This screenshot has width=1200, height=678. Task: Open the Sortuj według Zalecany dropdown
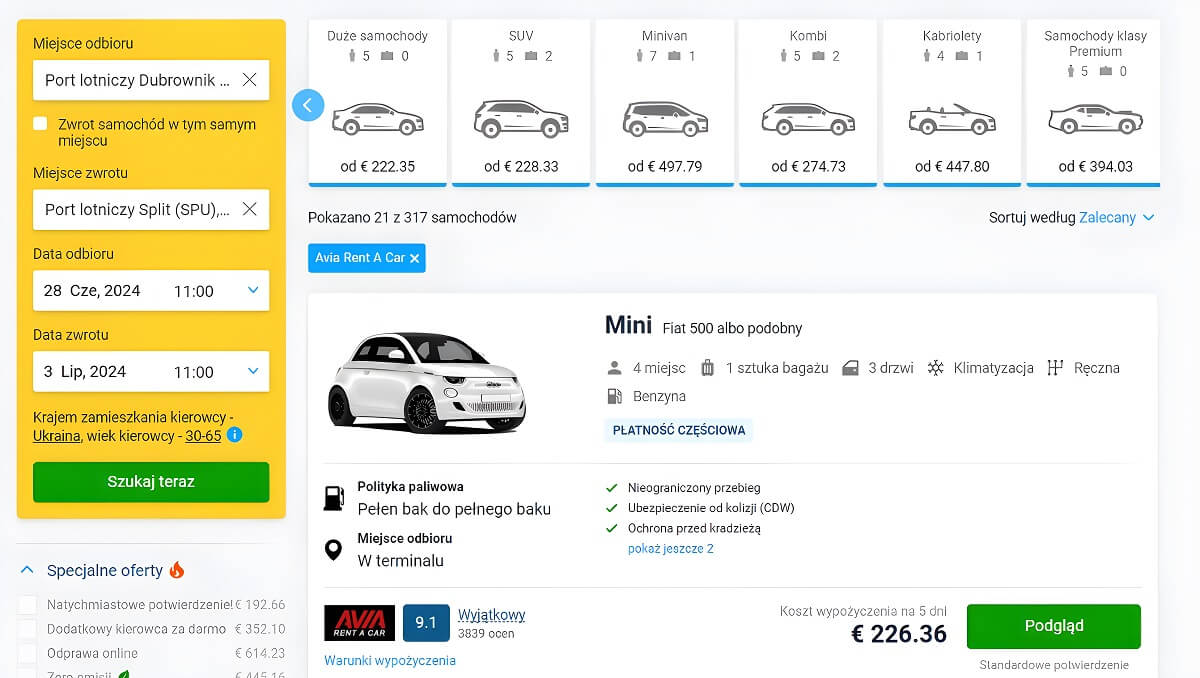[x=1116, y=217]
